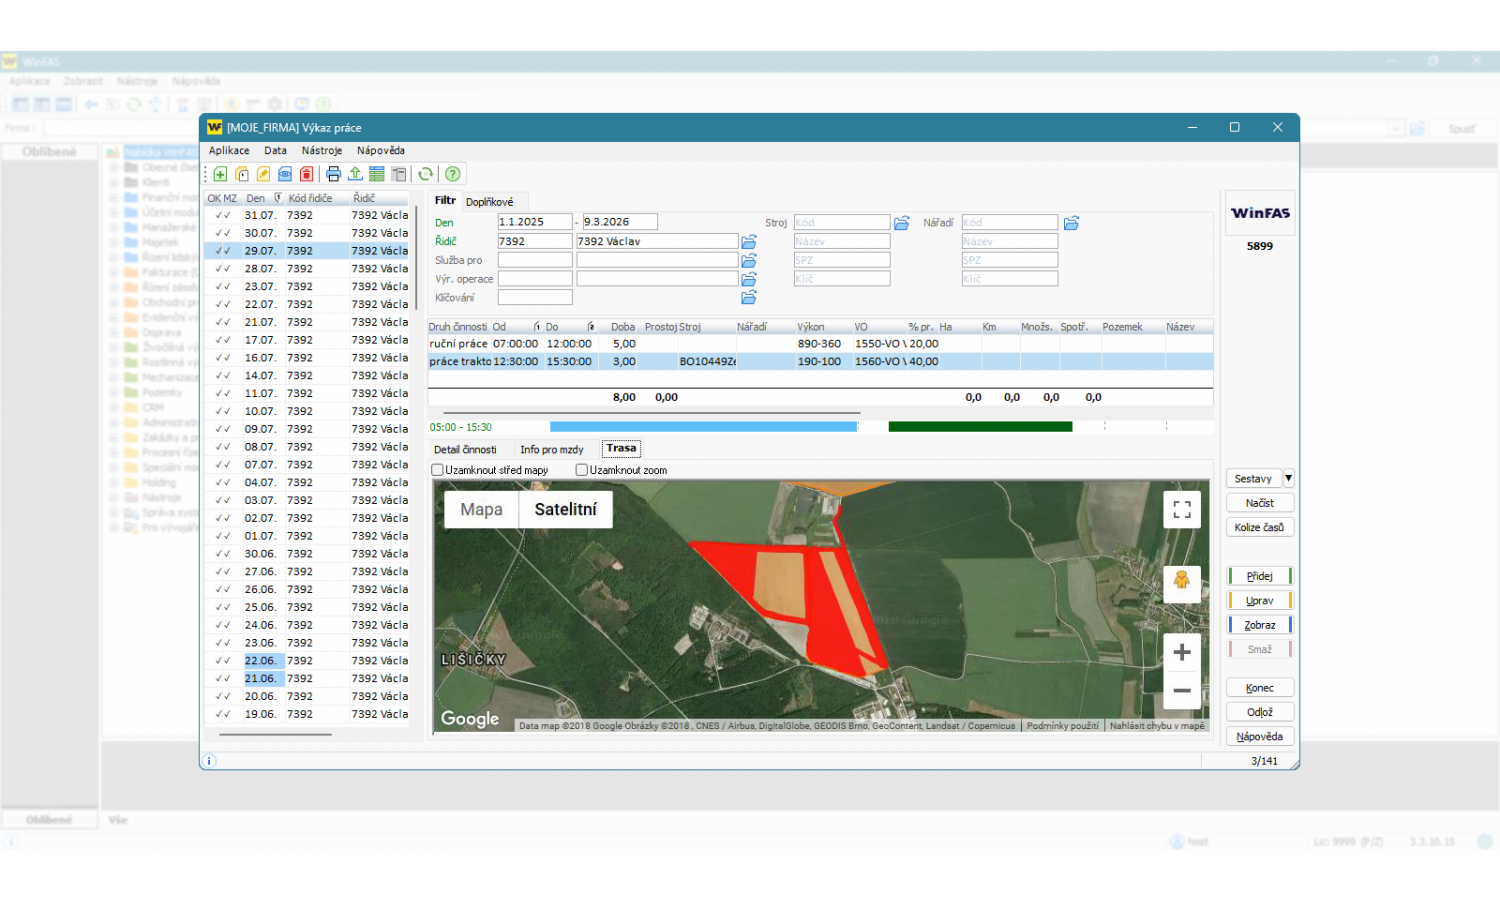
Task: Click the yellow pencil edit record icon
Action: [263, 174]
